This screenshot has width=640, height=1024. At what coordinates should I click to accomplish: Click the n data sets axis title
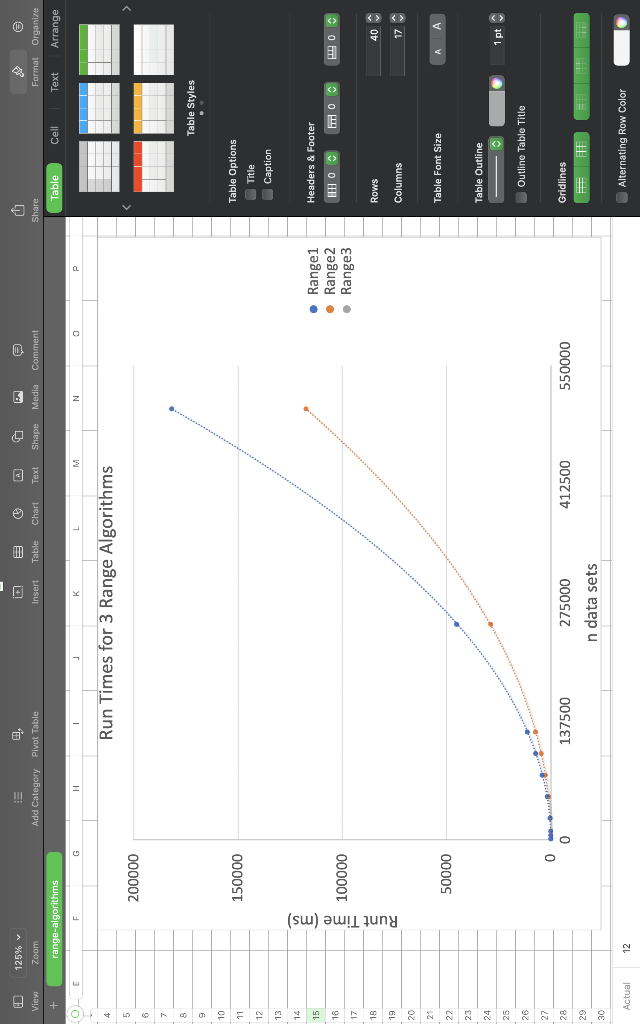pyautogui.click(x=592, y=603)
